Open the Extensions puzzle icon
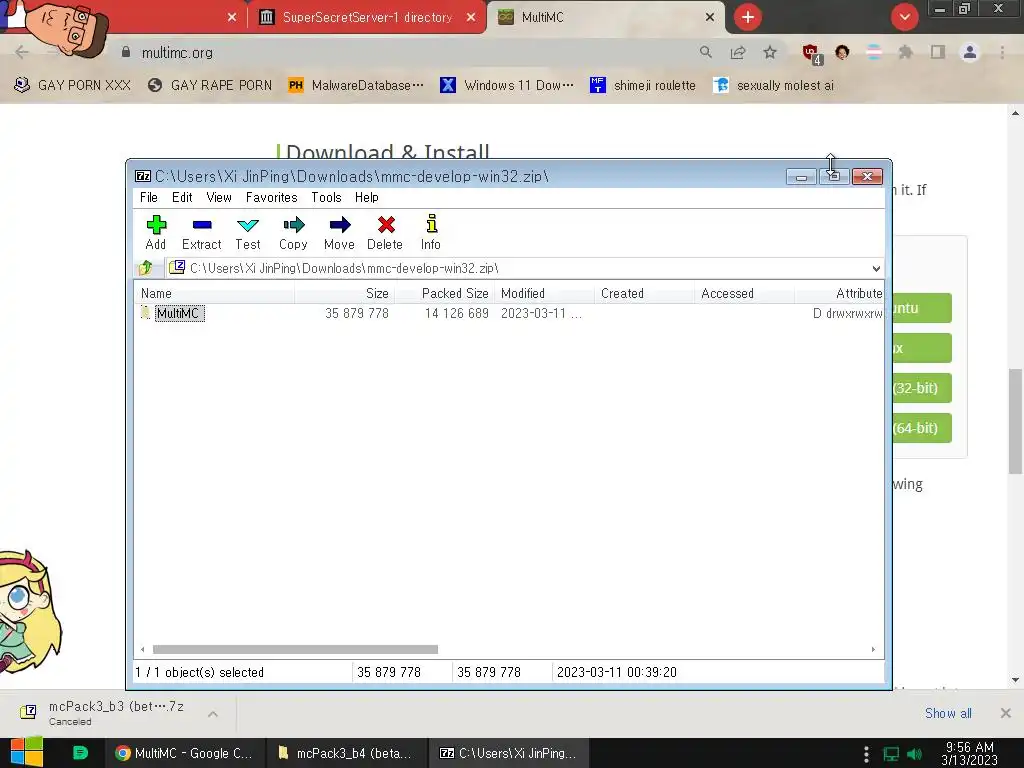This screenshot has width=1024, height=768. [x=905, y=52]
